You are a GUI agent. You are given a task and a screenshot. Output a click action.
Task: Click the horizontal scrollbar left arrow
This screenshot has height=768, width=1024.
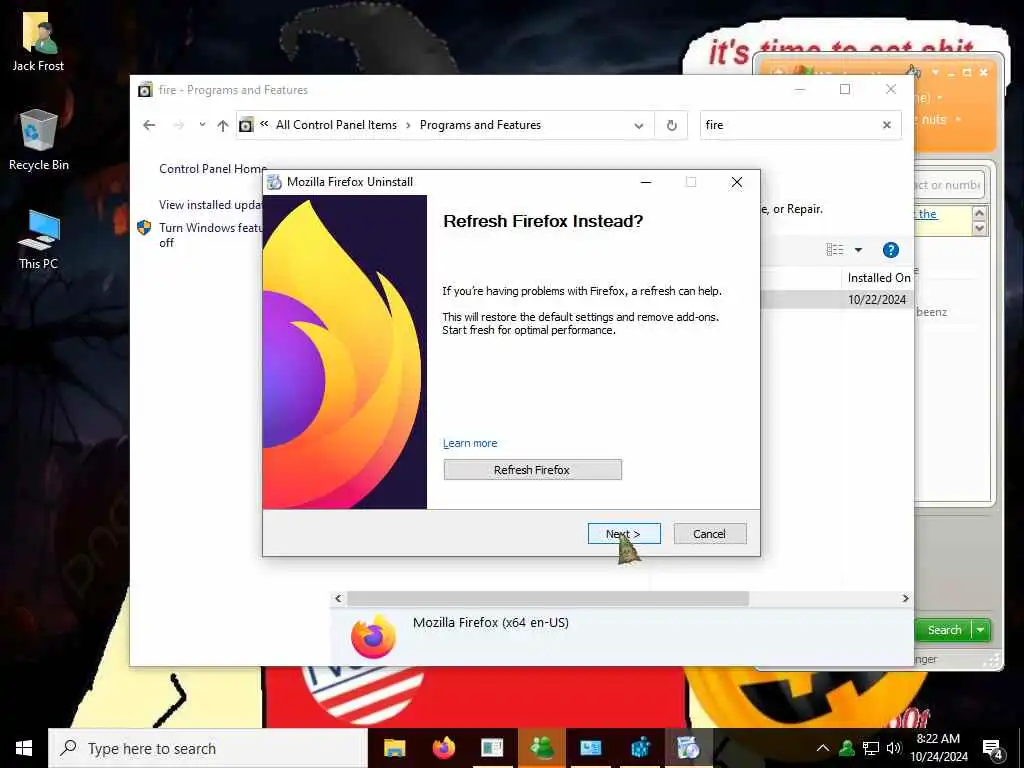click(x=338, y=598)
